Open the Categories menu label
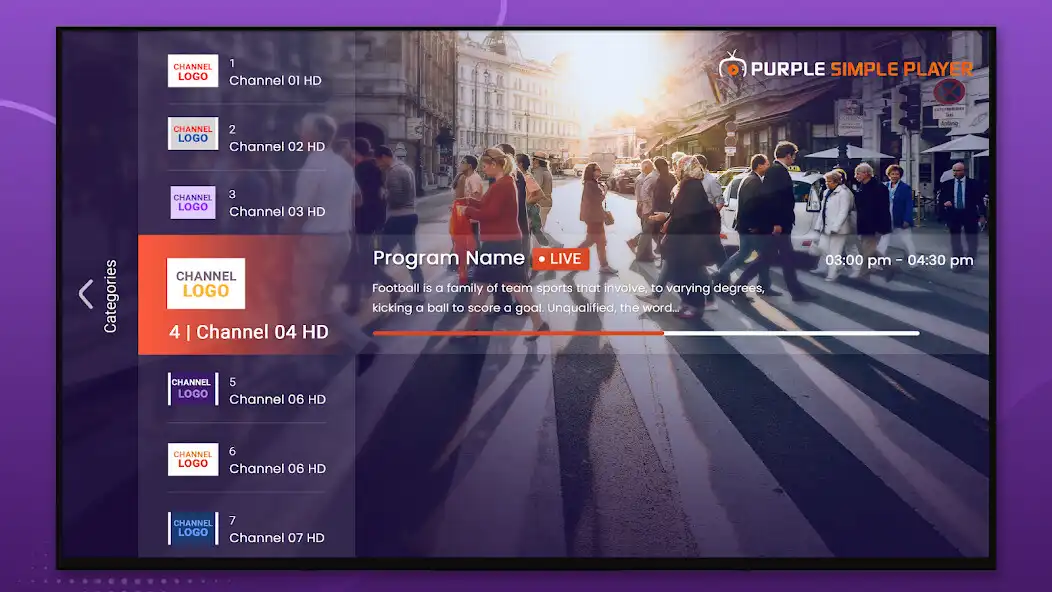 [x=110, y=295]
